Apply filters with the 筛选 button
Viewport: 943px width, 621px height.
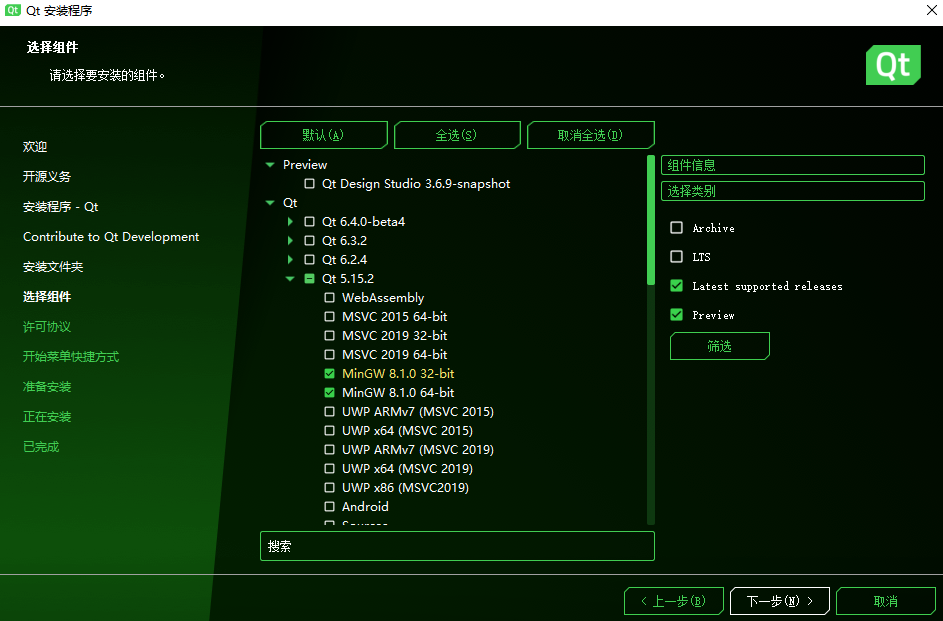pos(719,346)
